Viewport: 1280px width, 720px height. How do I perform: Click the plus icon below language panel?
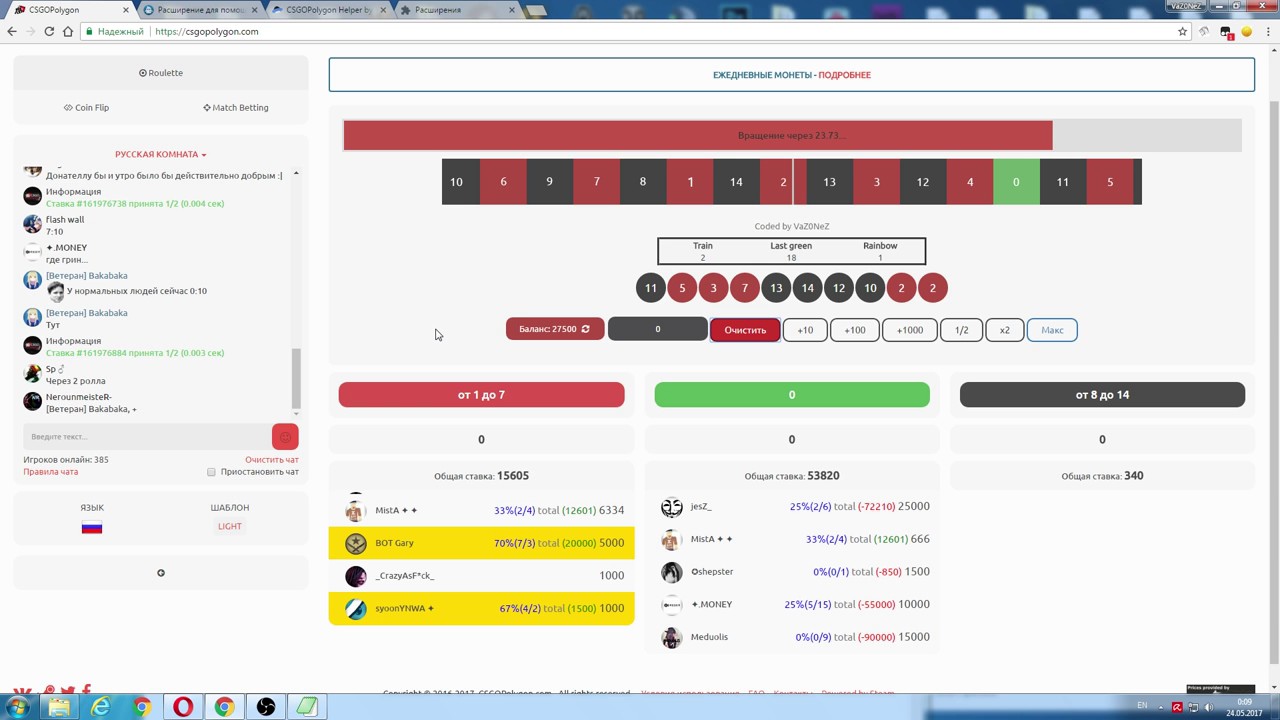160,573
